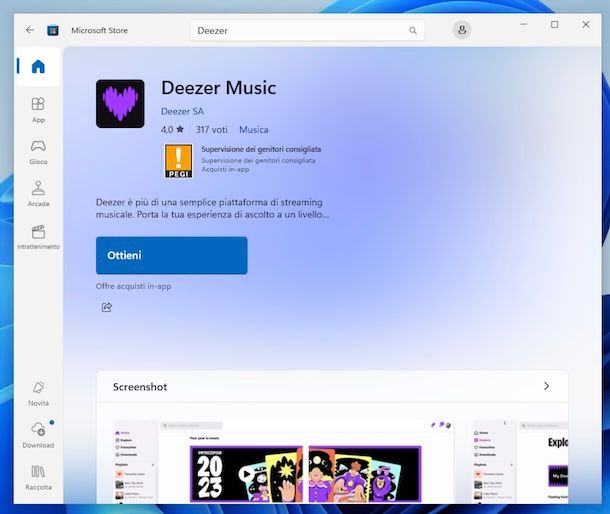This screenshot has height=514, width=610.
Task: Open the Raccolta library in sidebar
Action: [38, 477]
